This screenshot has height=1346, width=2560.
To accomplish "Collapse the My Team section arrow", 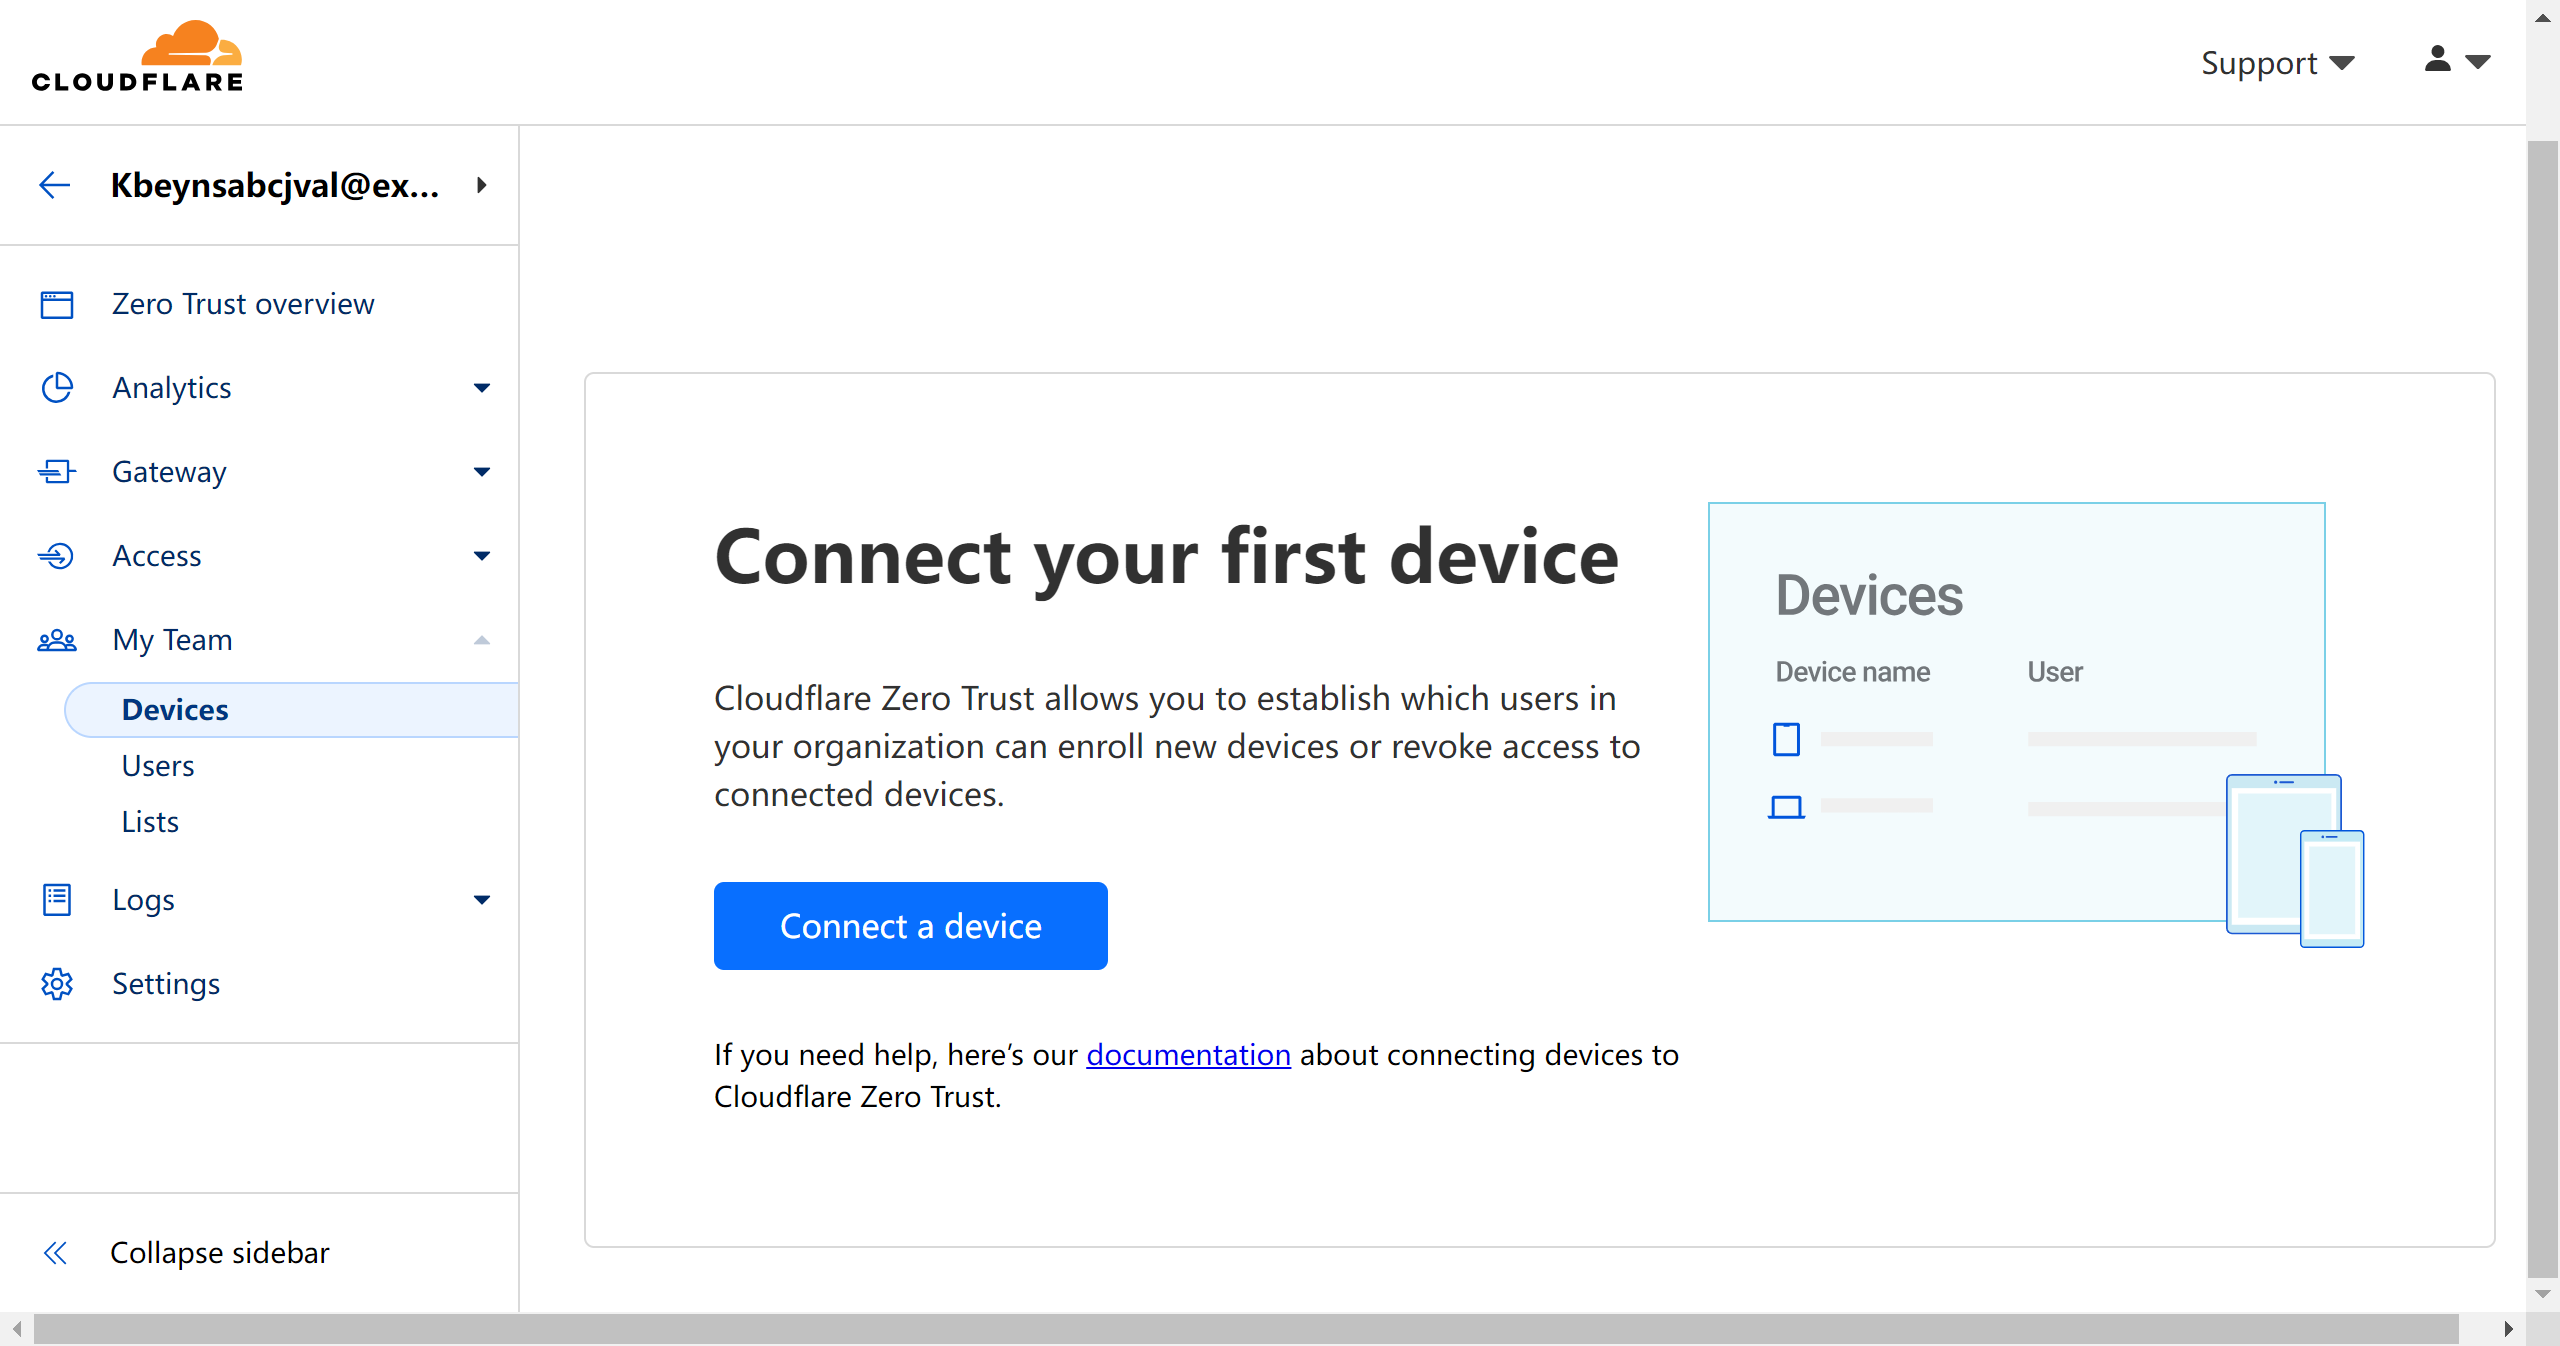I will coord(482,640).
